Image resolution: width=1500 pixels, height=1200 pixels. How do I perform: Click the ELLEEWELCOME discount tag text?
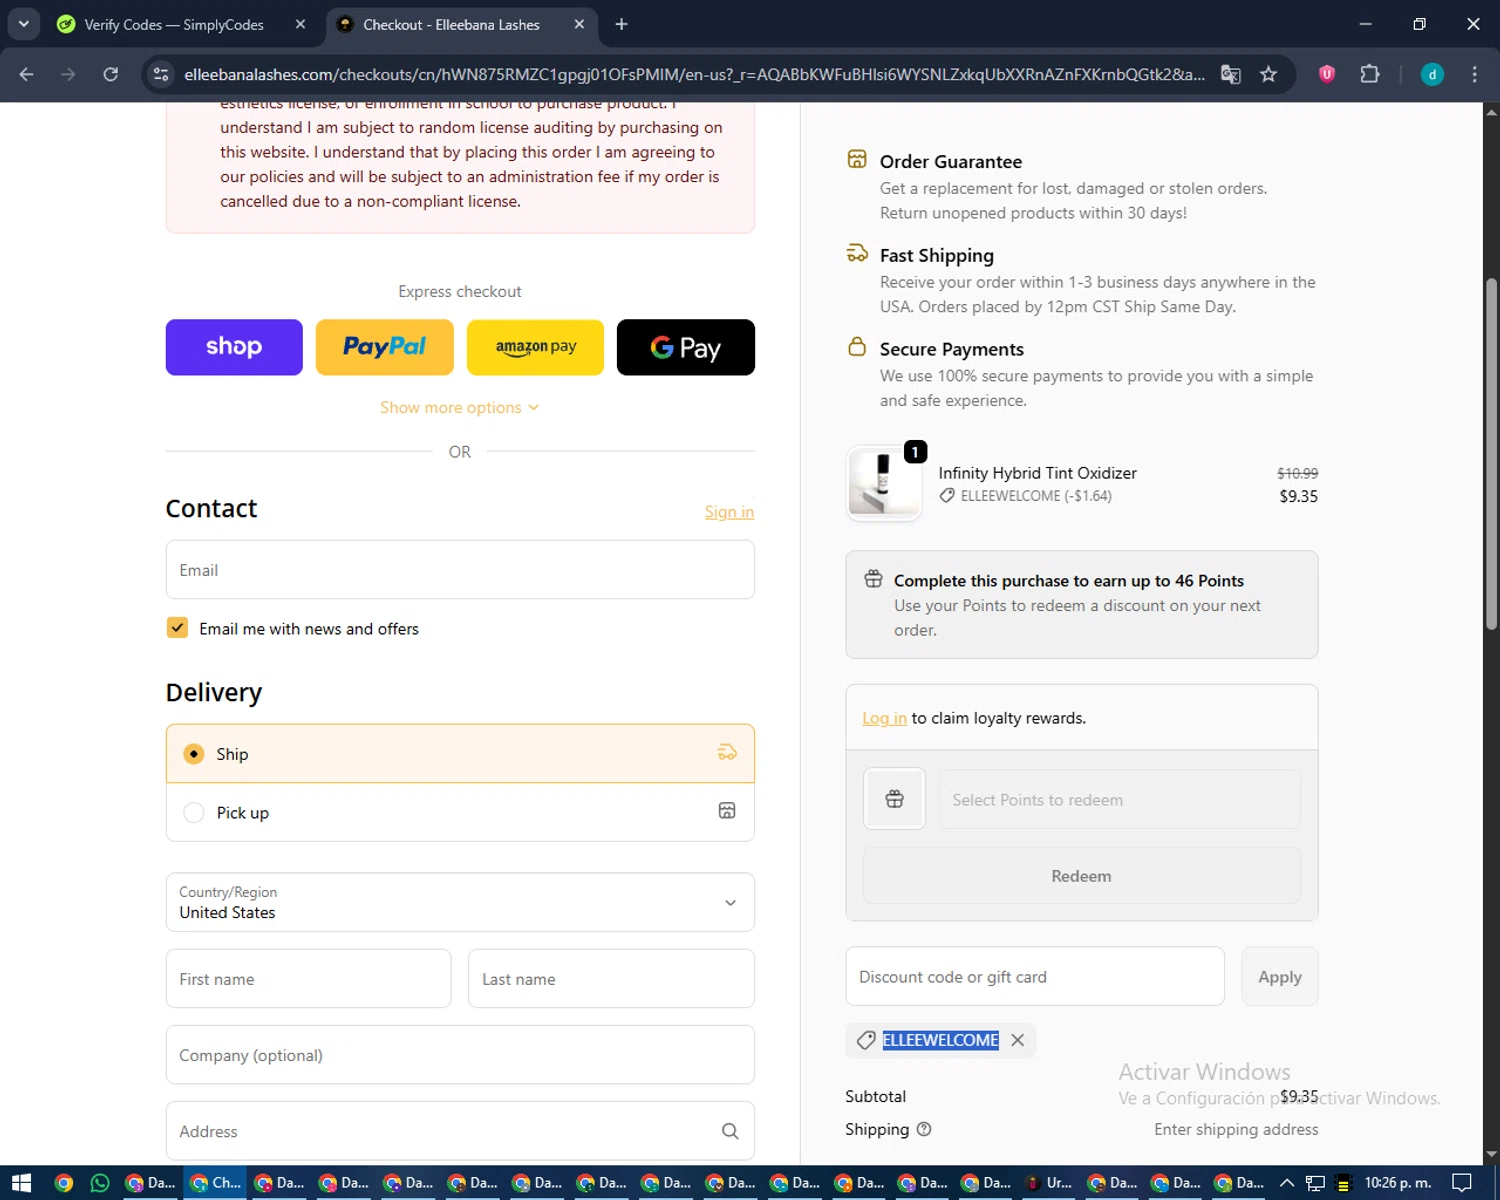click(940, 1040)
